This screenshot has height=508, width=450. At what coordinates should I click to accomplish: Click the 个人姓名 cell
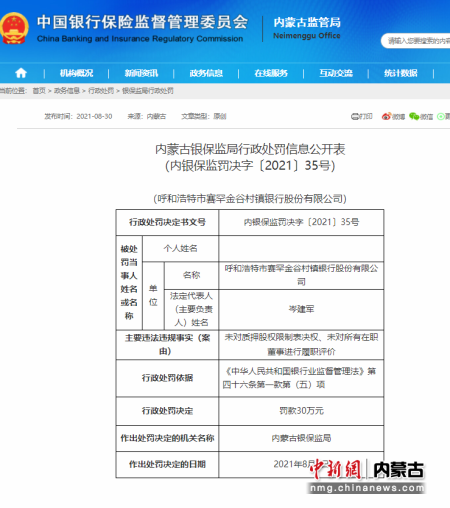coord(180,248)
